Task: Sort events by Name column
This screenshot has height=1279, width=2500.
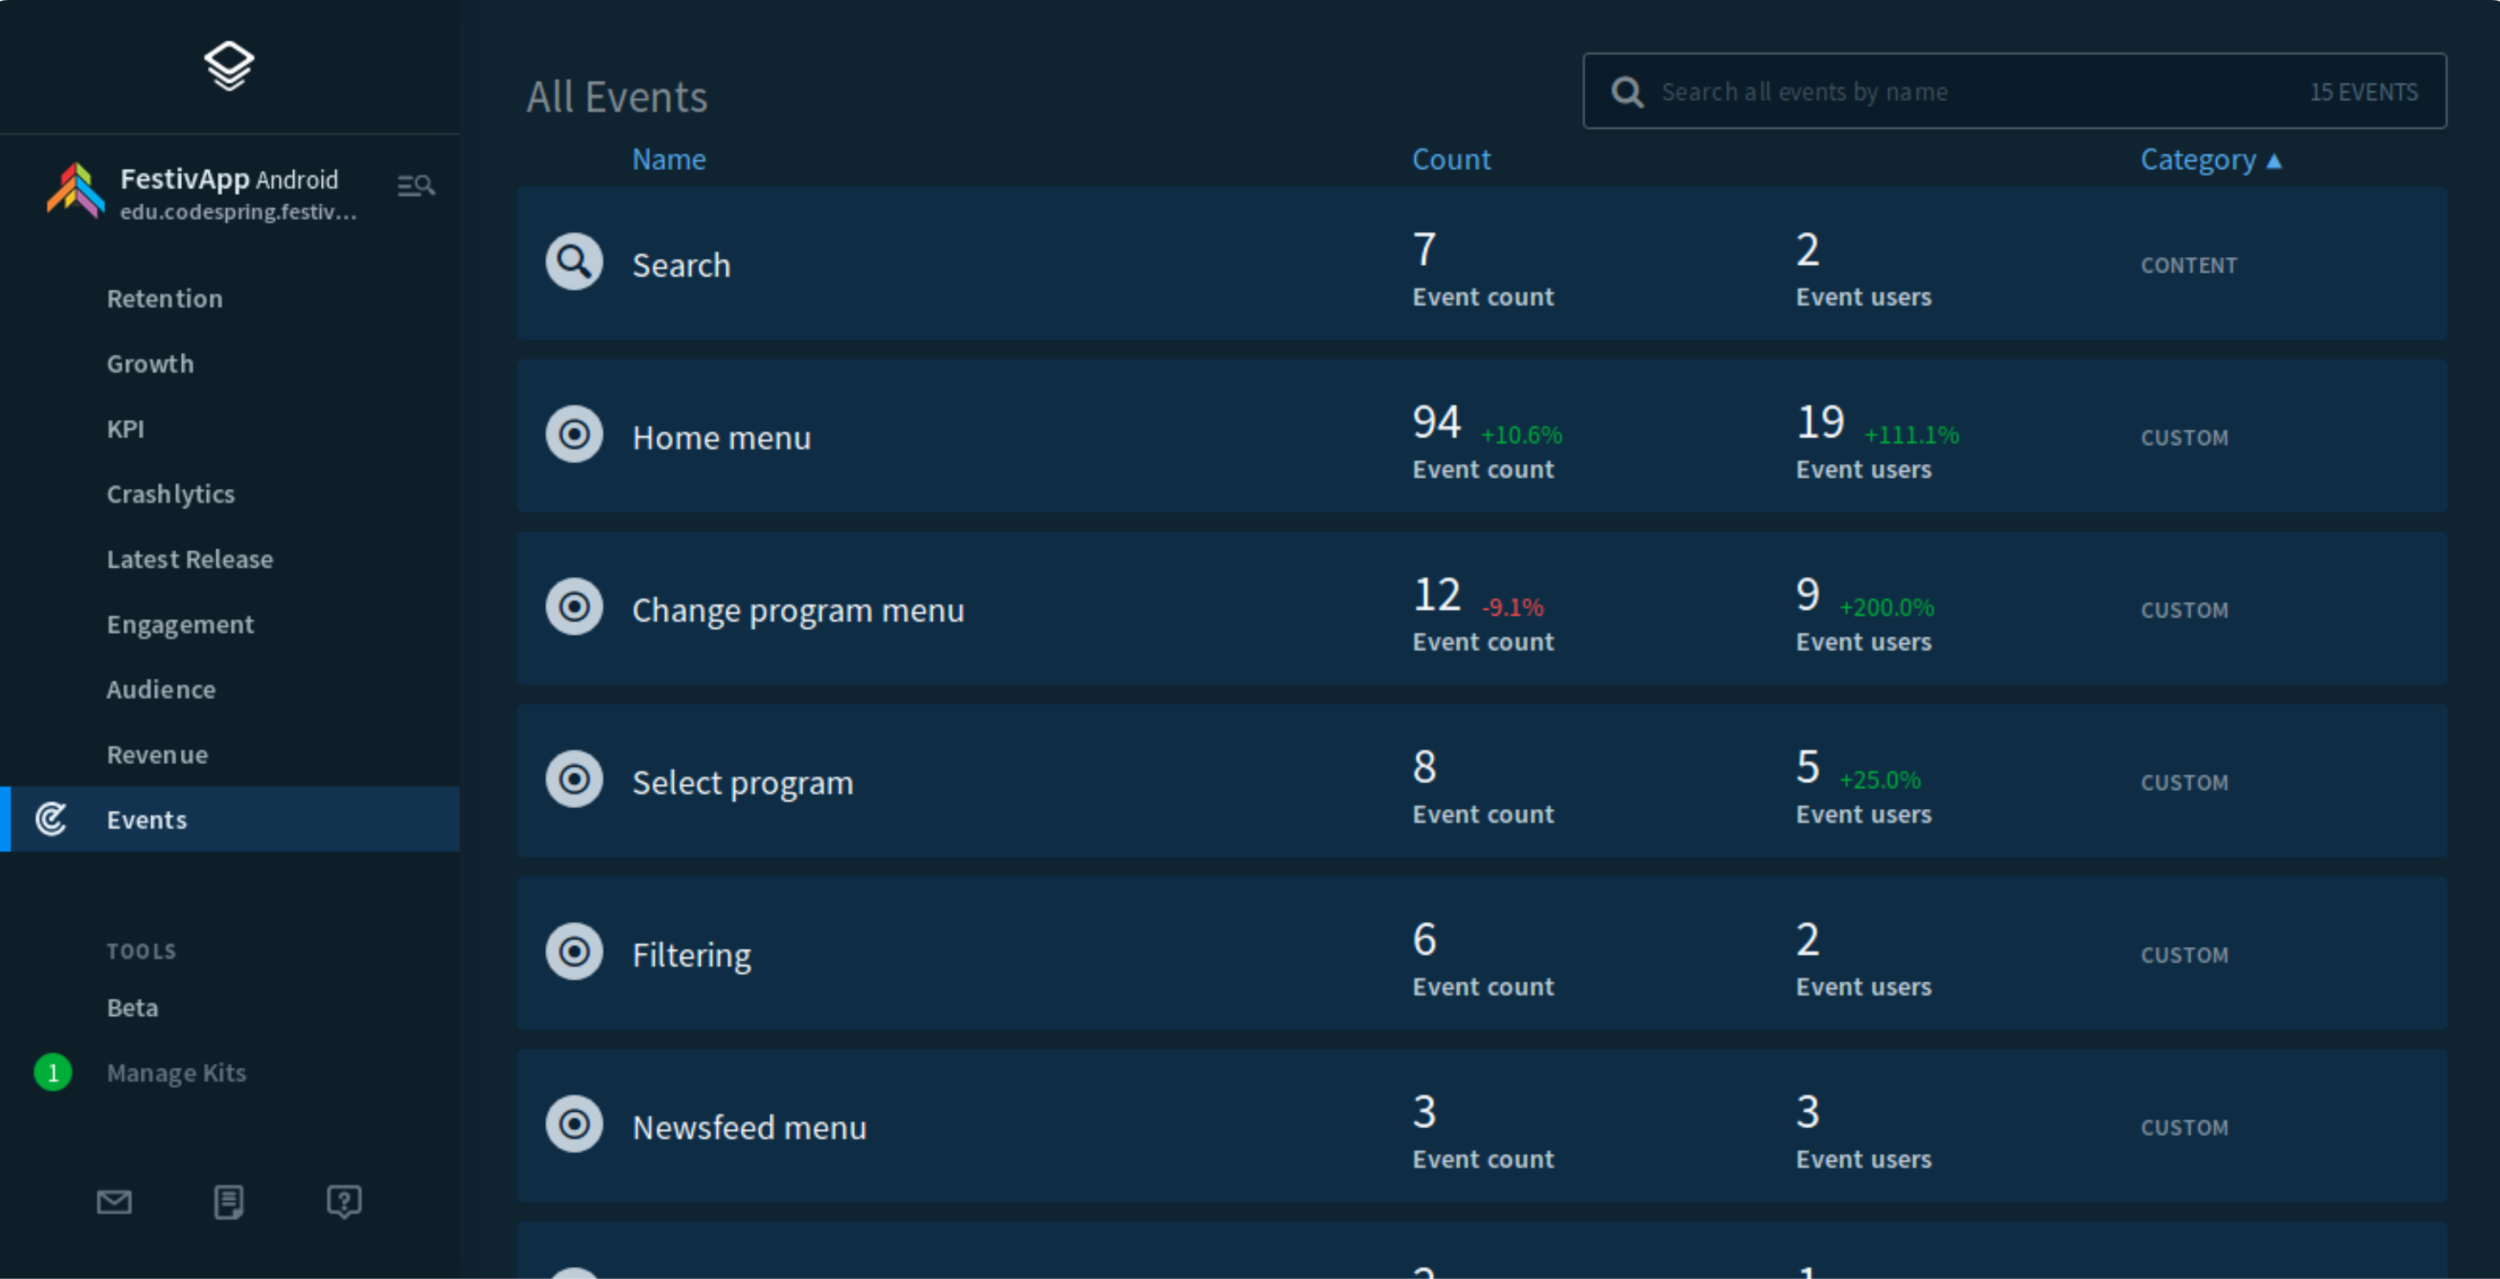Action: 669,160
